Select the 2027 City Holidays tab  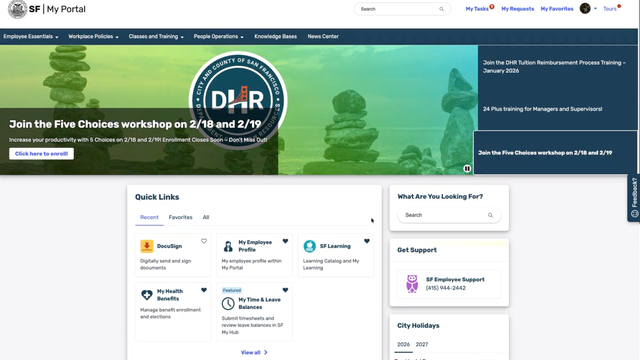422,344
